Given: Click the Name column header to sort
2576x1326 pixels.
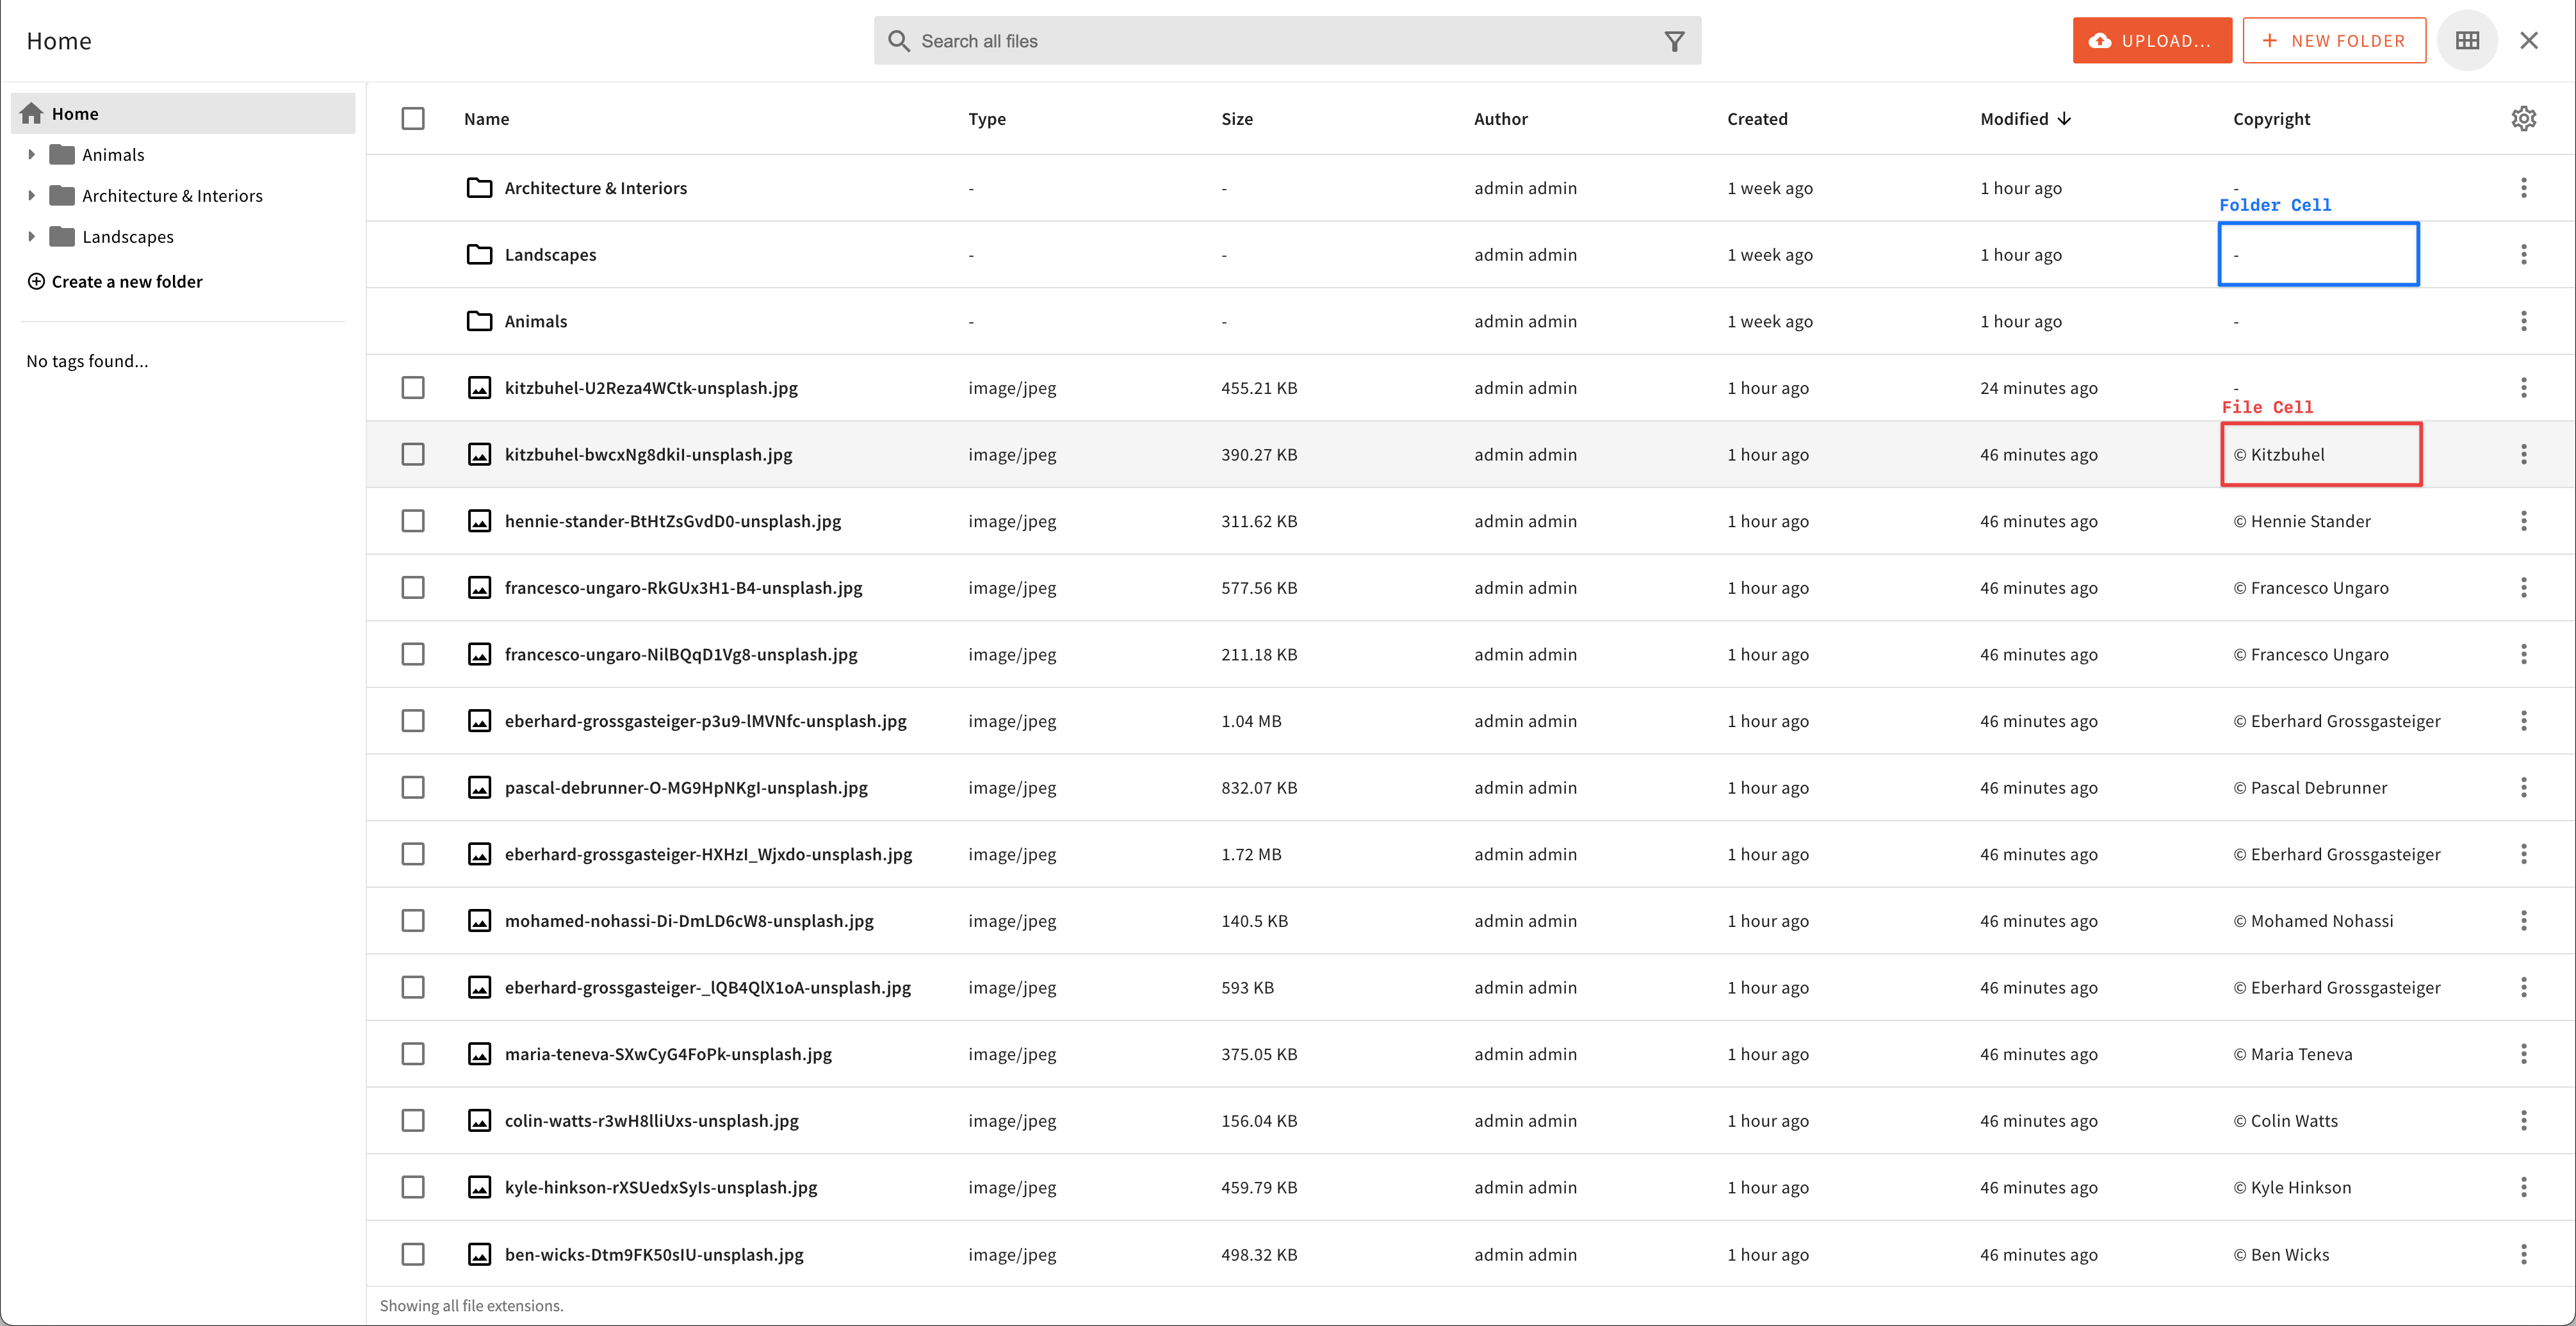Looking at the screenshot, I should point(485,119).
